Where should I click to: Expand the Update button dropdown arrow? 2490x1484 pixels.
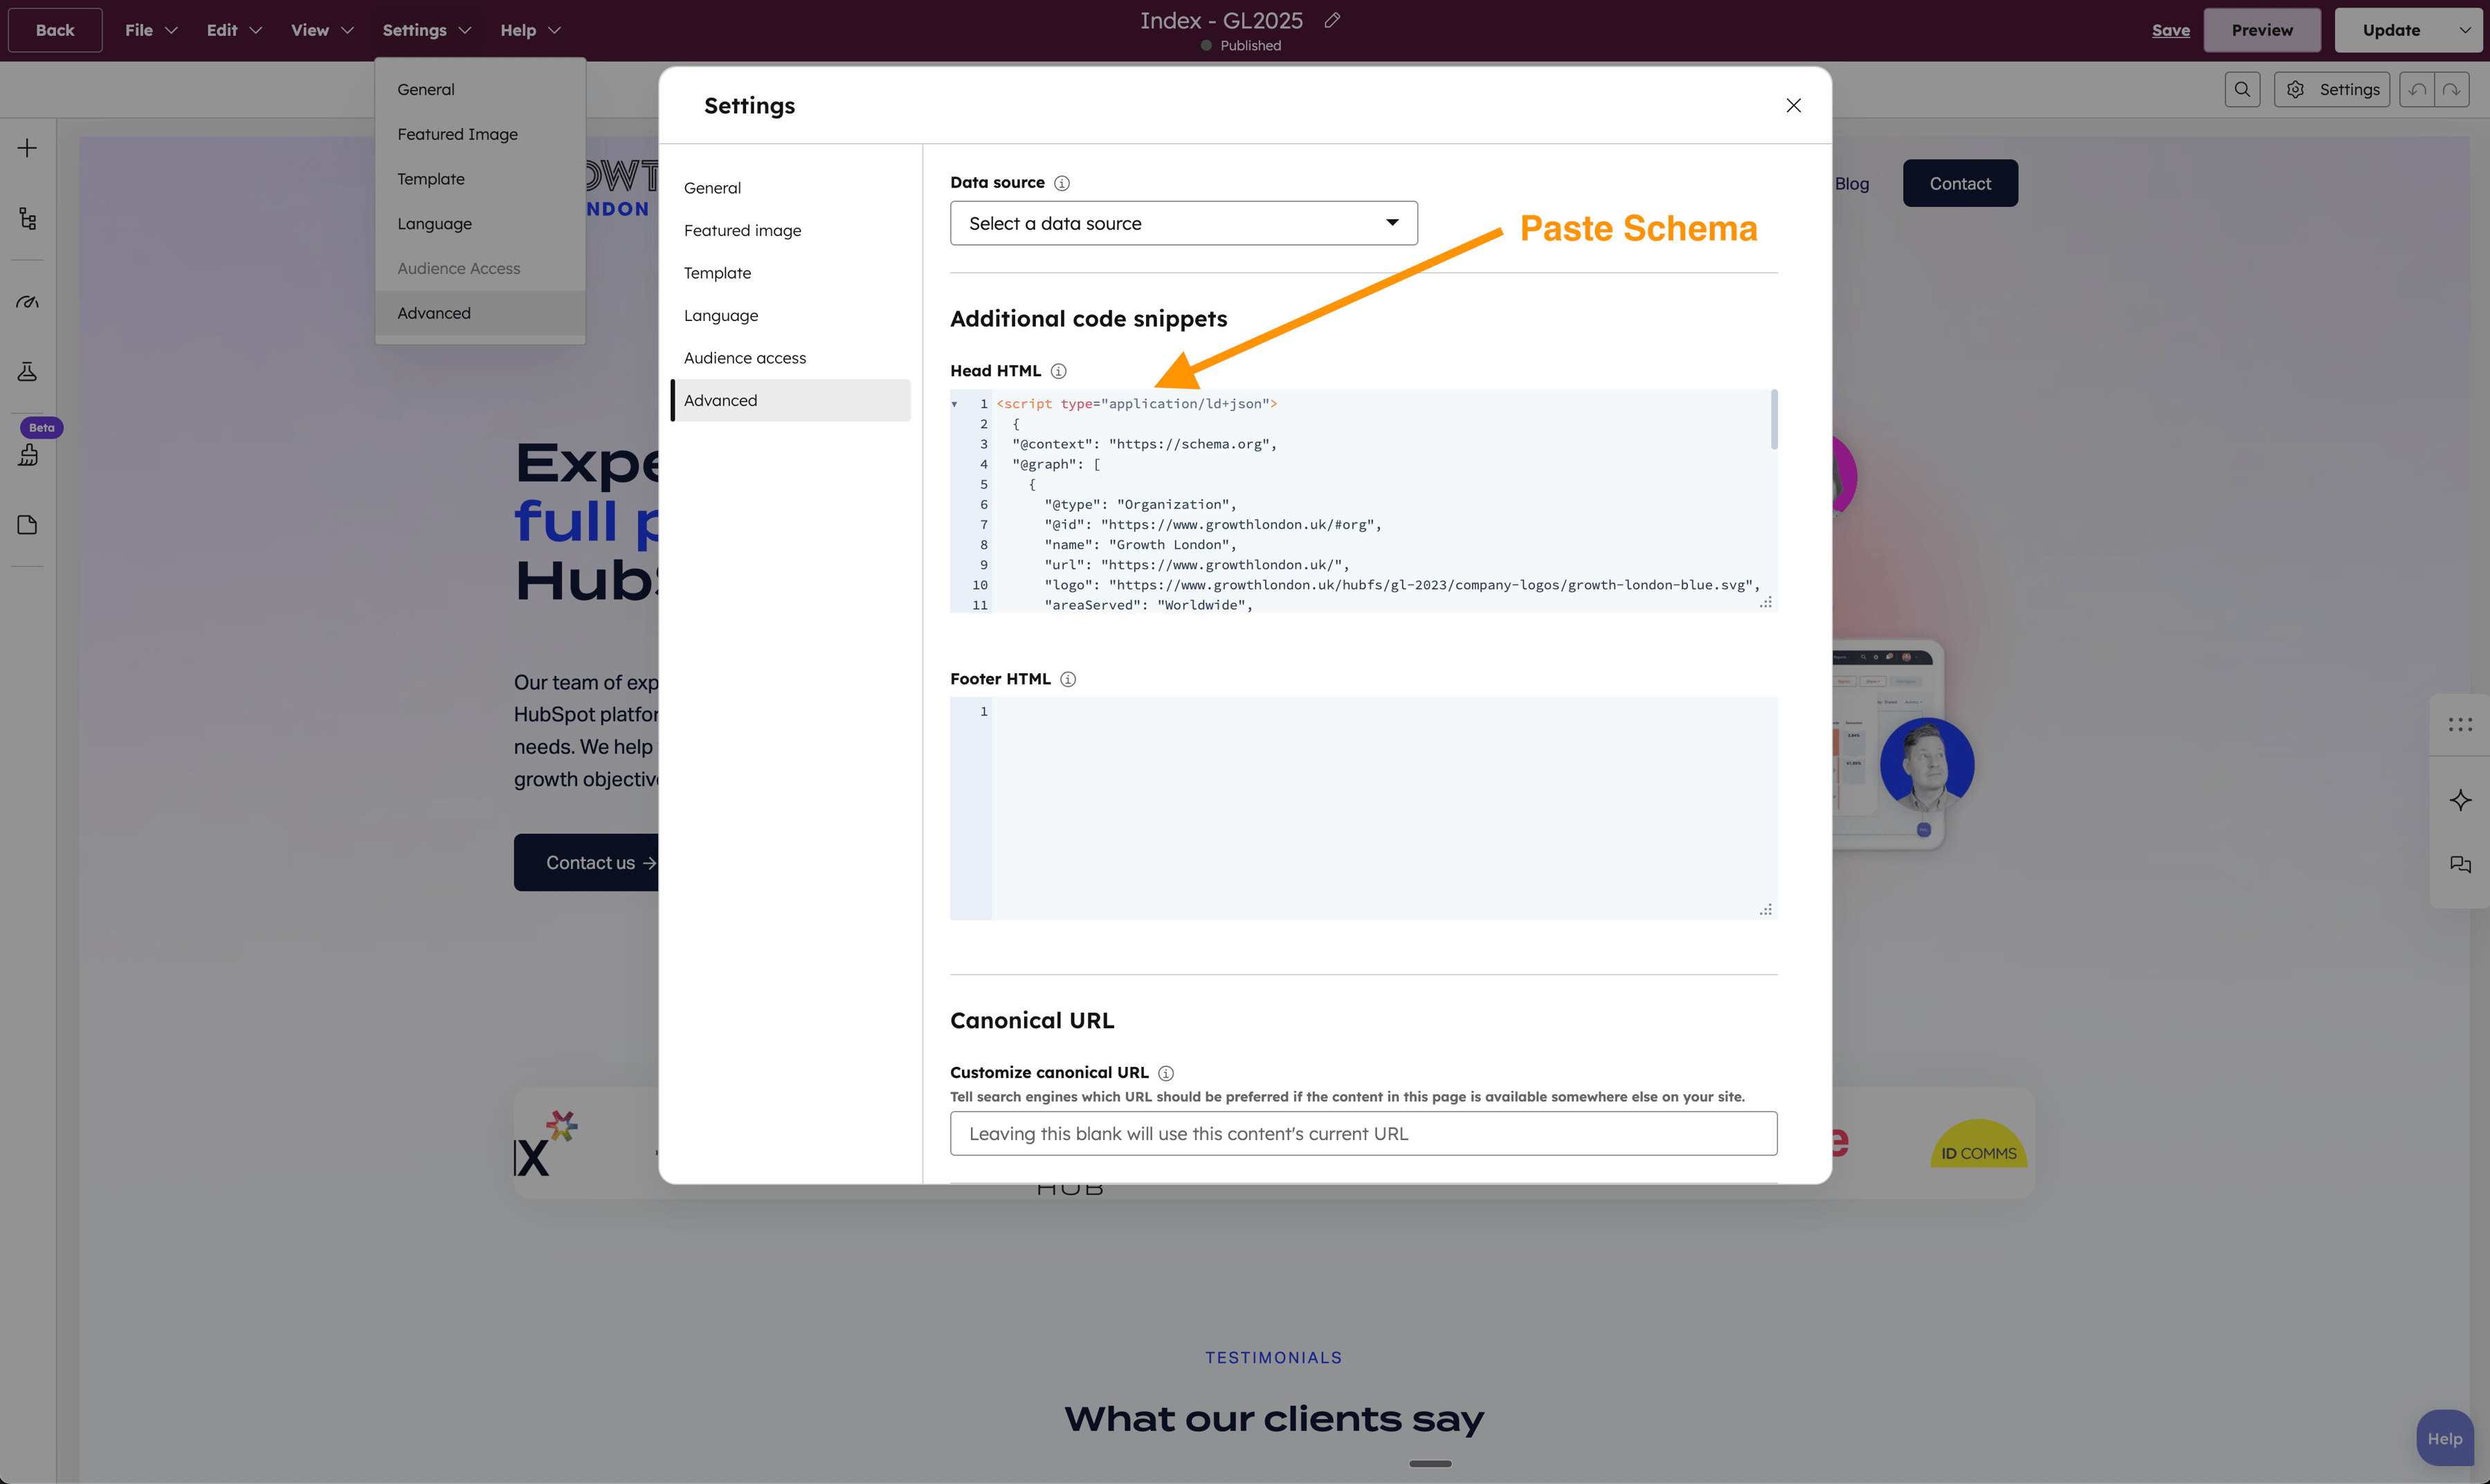tap(2464, 30)
